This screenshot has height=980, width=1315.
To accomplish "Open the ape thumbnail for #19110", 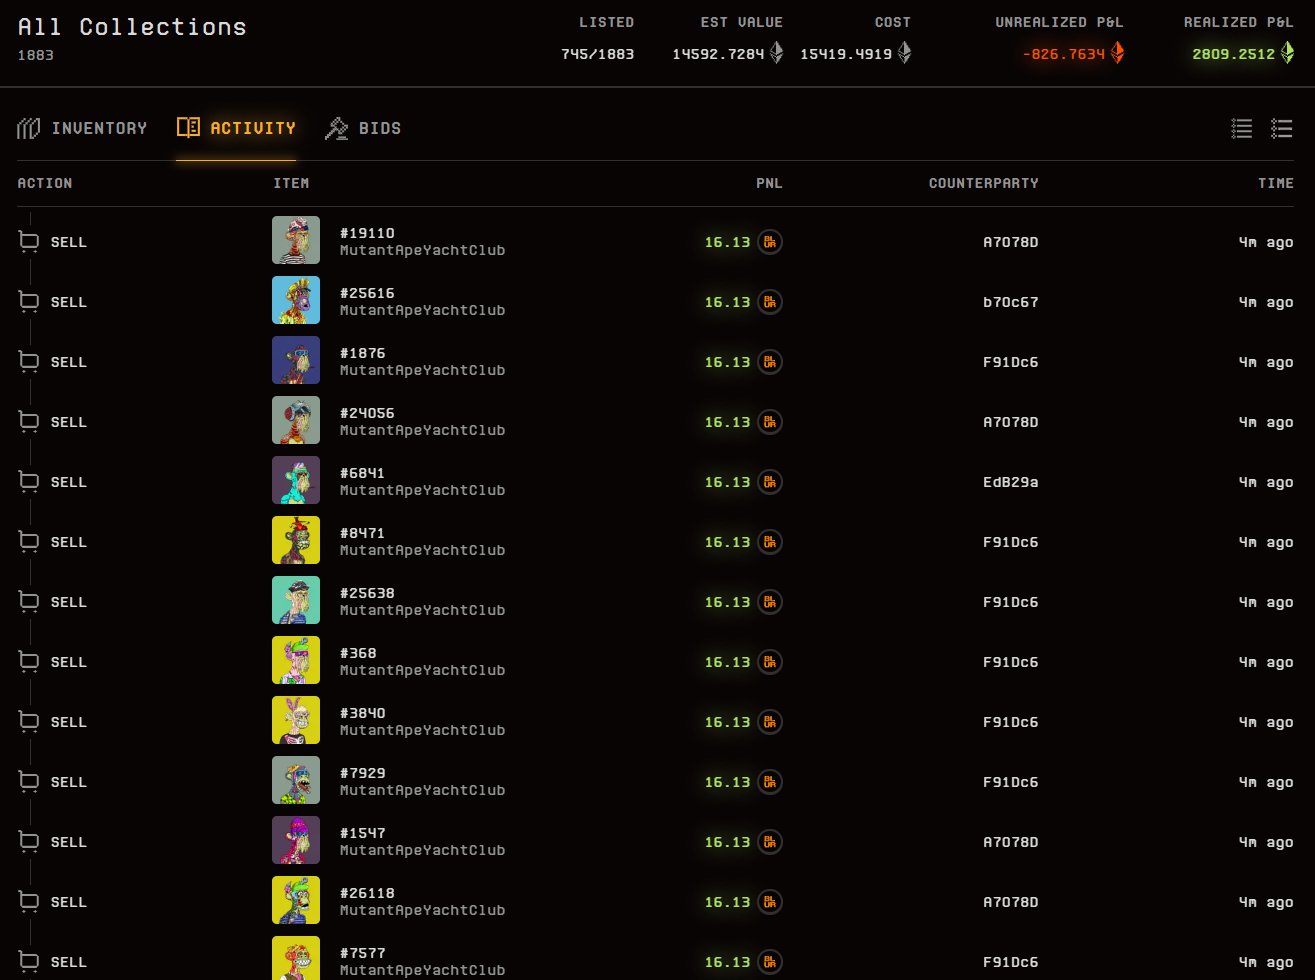I will tap(296, 240).
